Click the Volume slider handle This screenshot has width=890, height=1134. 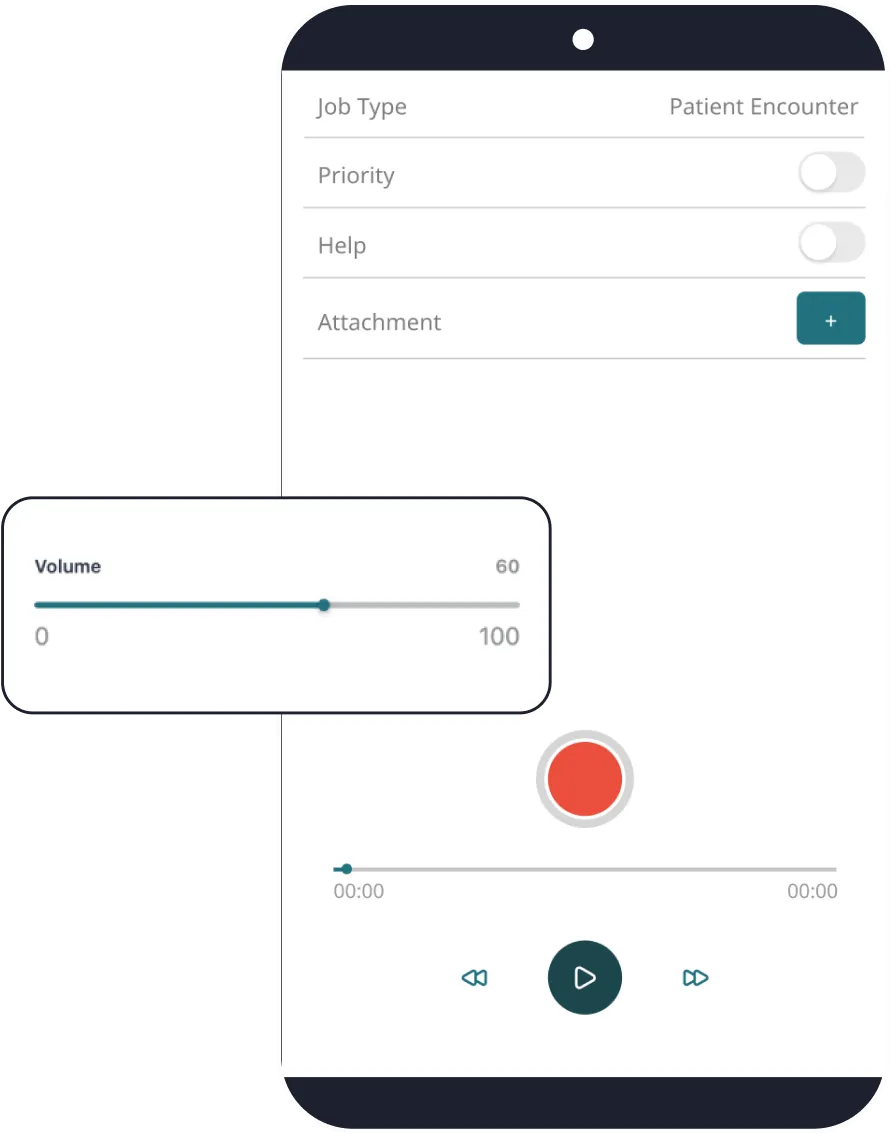click(x=324, y=605)
